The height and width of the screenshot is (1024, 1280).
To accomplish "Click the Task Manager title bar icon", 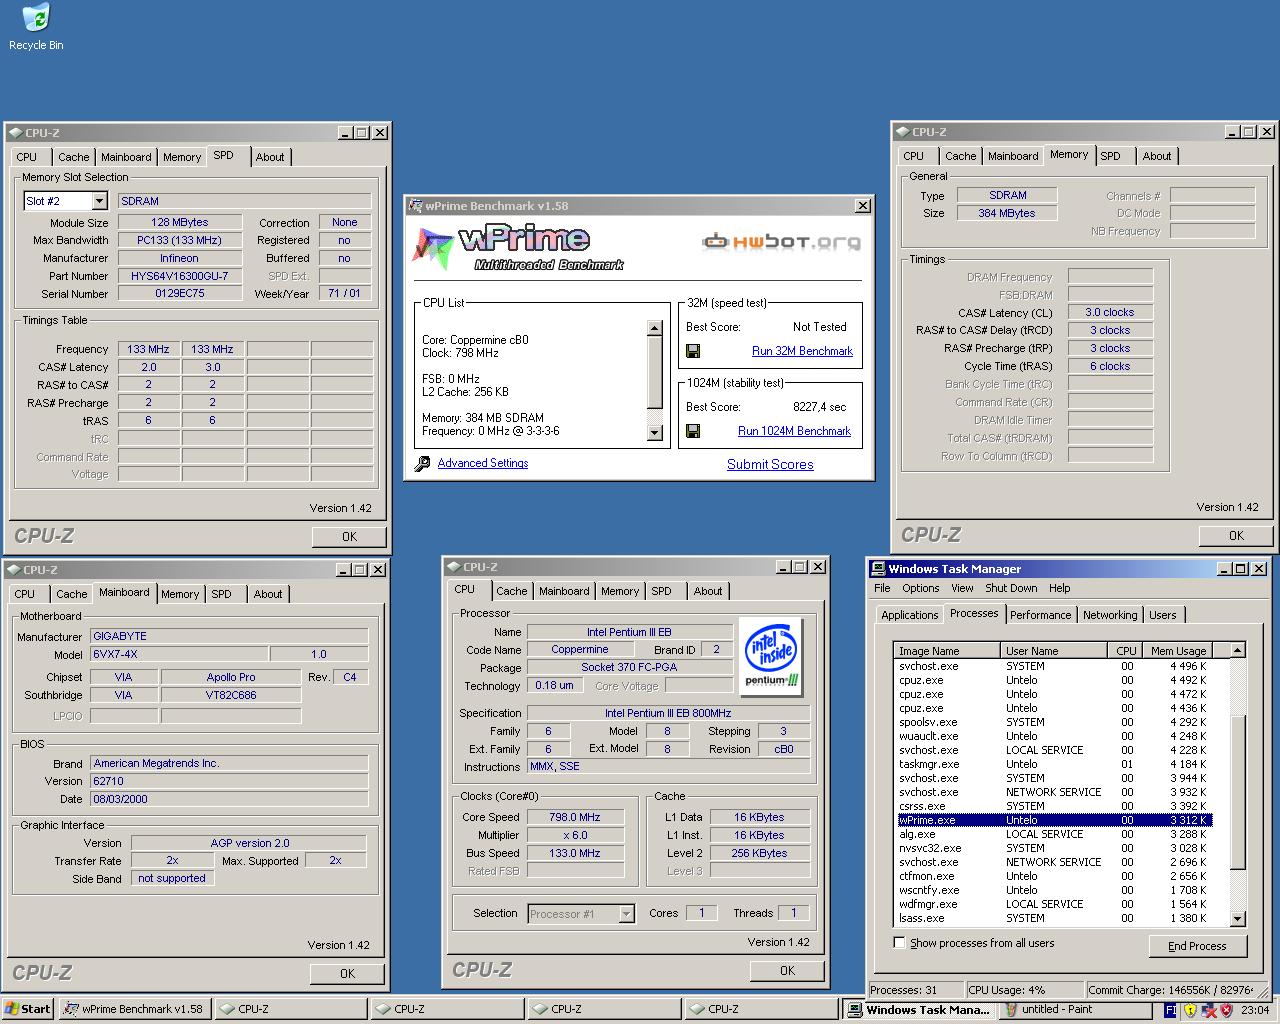I will [877, 569].
